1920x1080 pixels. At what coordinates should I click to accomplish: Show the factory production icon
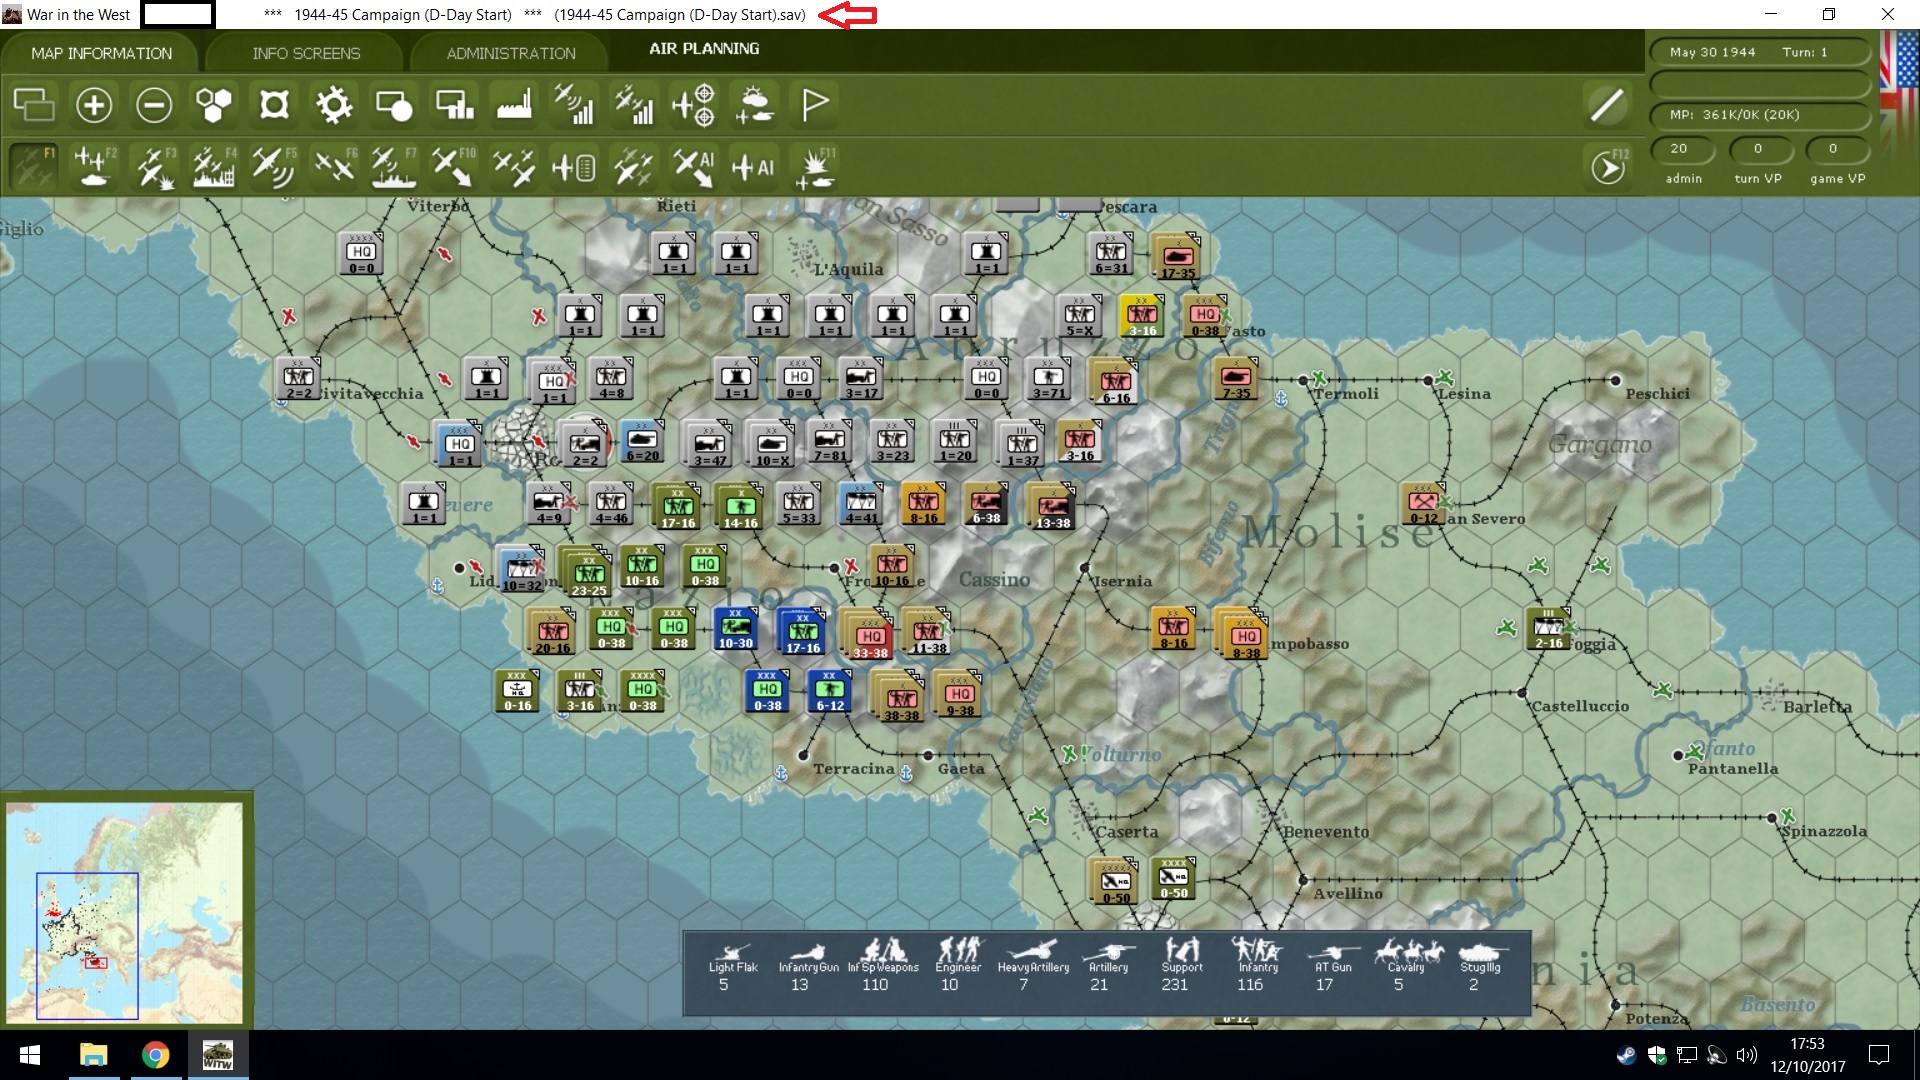[x=514, y=104]
